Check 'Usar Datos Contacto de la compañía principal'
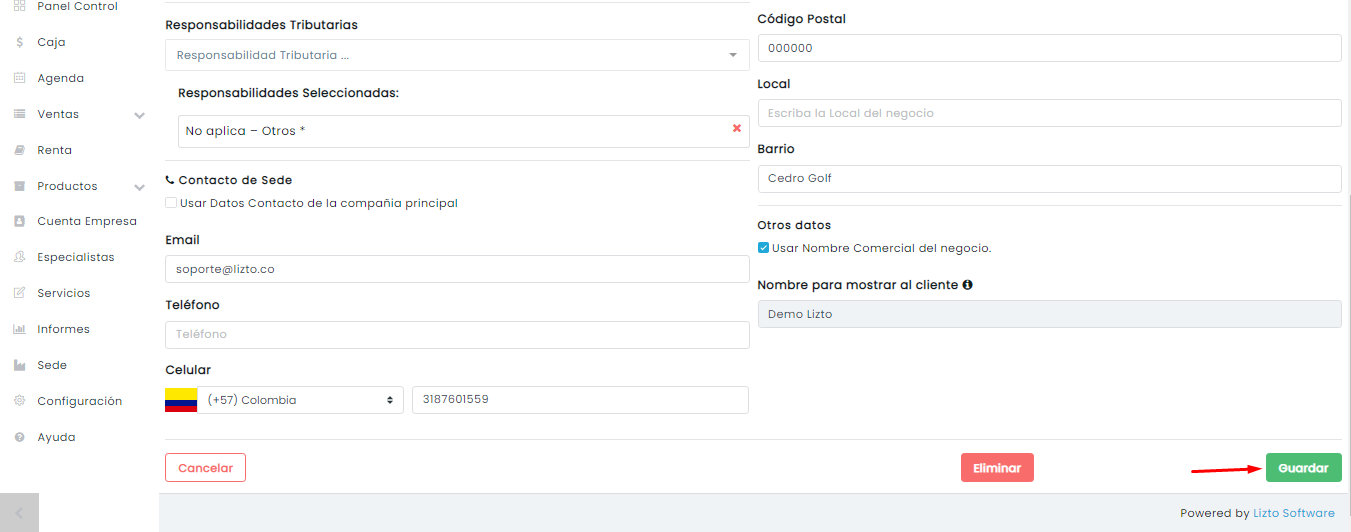This screenshot has height=532, width=1351. [171, 203]
